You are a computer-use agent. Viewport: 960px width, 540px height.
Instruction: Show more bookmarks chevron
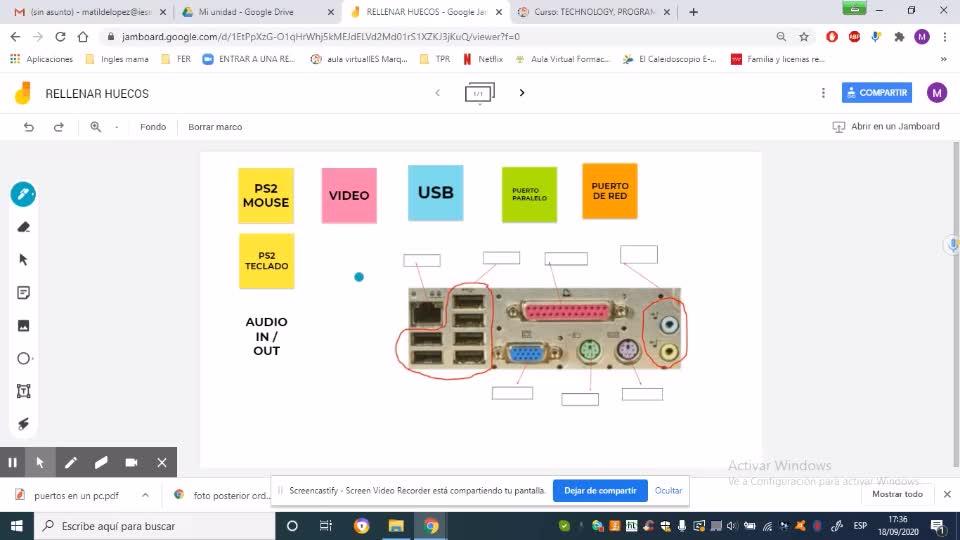click(943, 59)
